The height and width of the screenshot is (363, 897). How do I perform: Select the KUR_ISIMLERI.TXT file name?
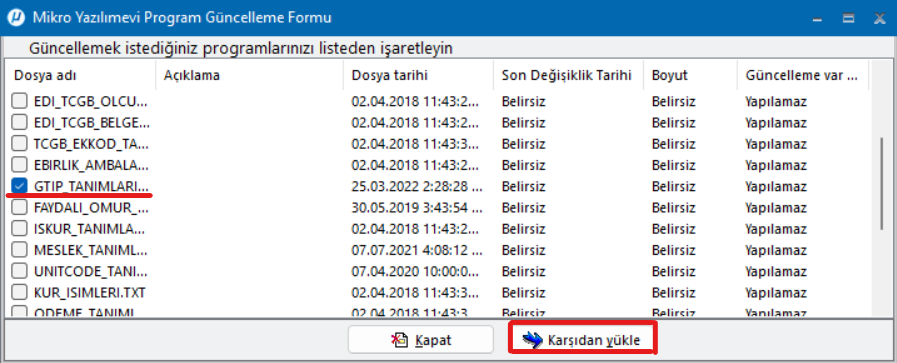[x=90, y=293]
